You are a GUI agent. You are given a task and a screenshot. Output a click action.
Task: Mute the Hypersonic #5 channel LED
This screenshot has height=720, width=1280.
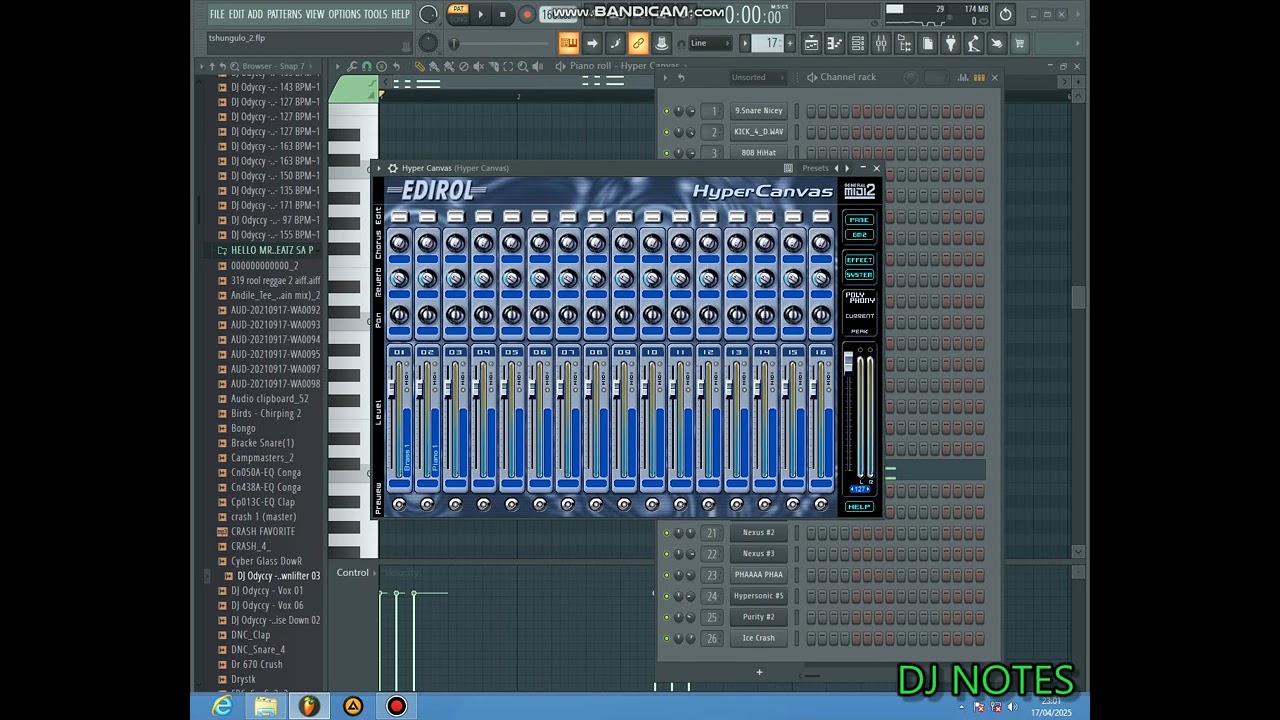coord(667,596)
